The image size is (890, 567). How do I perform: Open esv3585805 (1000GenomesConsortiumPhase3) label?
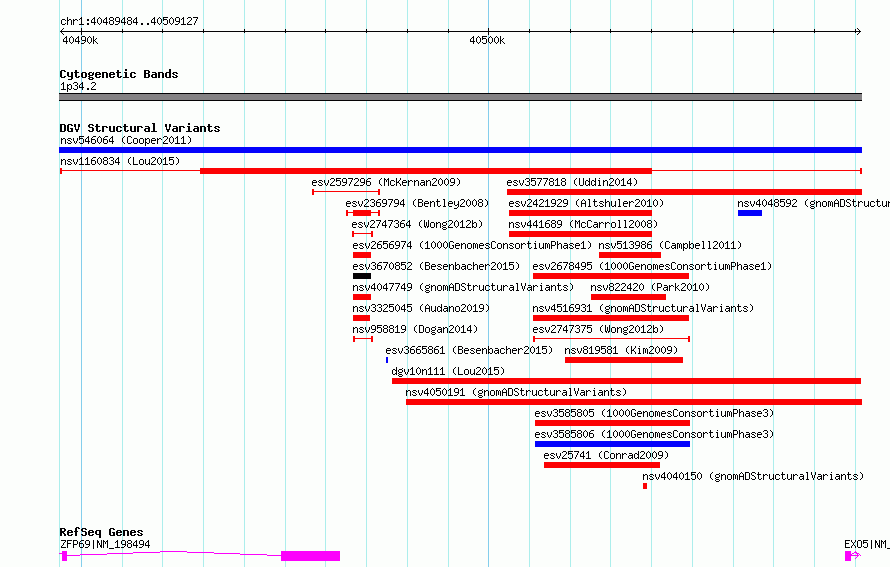coord(654,413)
